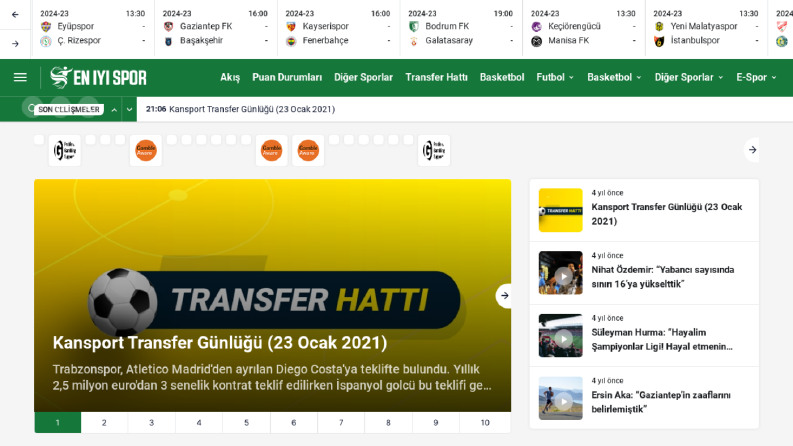Open sidebar article Kansport Transfer Günlüğü (23 Ocak 2021)
The width and height of the screenshot is (793, 446).
(667, 214)
